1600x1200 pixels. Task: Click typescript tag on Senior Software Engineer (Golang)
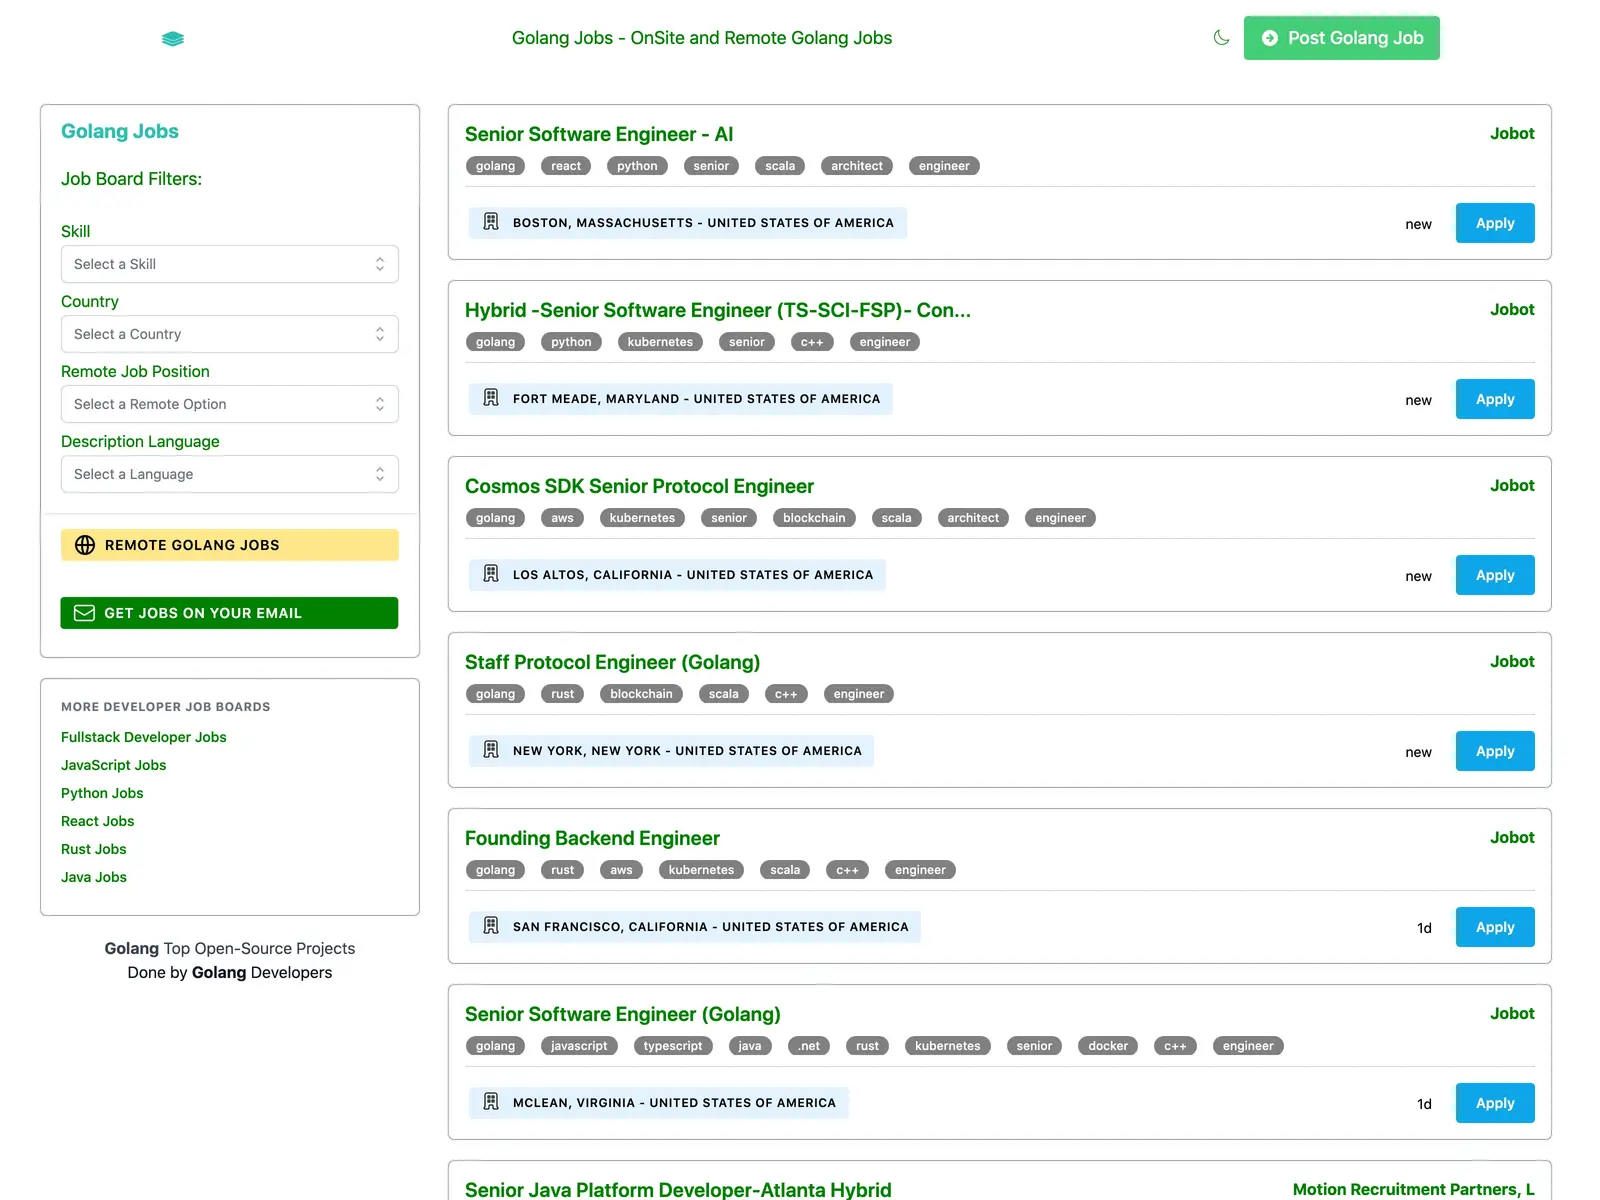[673, 1046]
